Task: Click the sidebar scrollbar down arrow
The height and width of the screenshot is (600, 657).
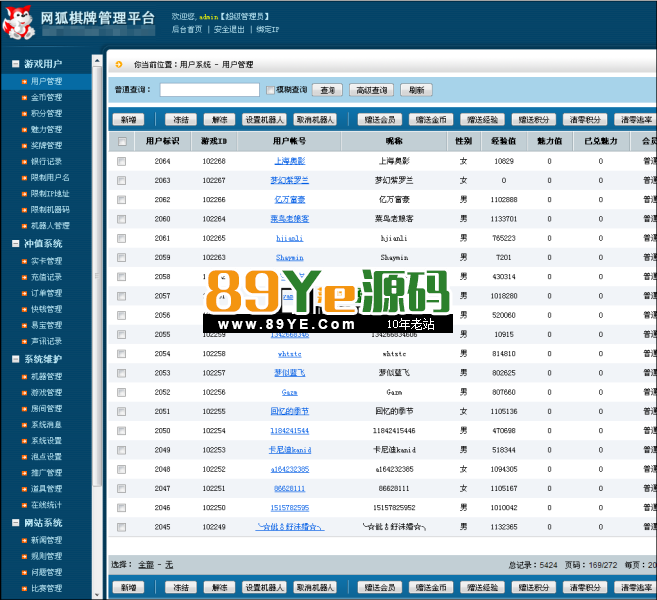Action: 98,593
